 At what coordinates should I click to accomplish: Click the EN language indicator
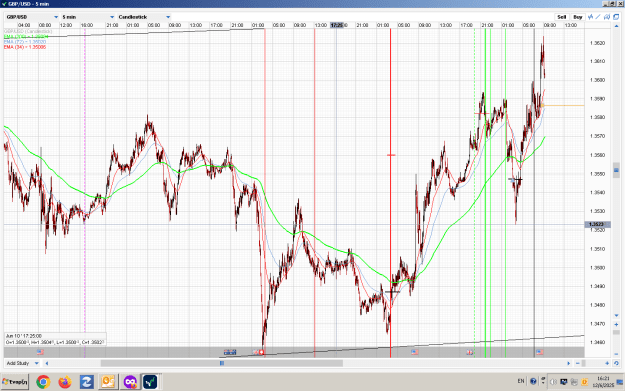click(521, 381)
